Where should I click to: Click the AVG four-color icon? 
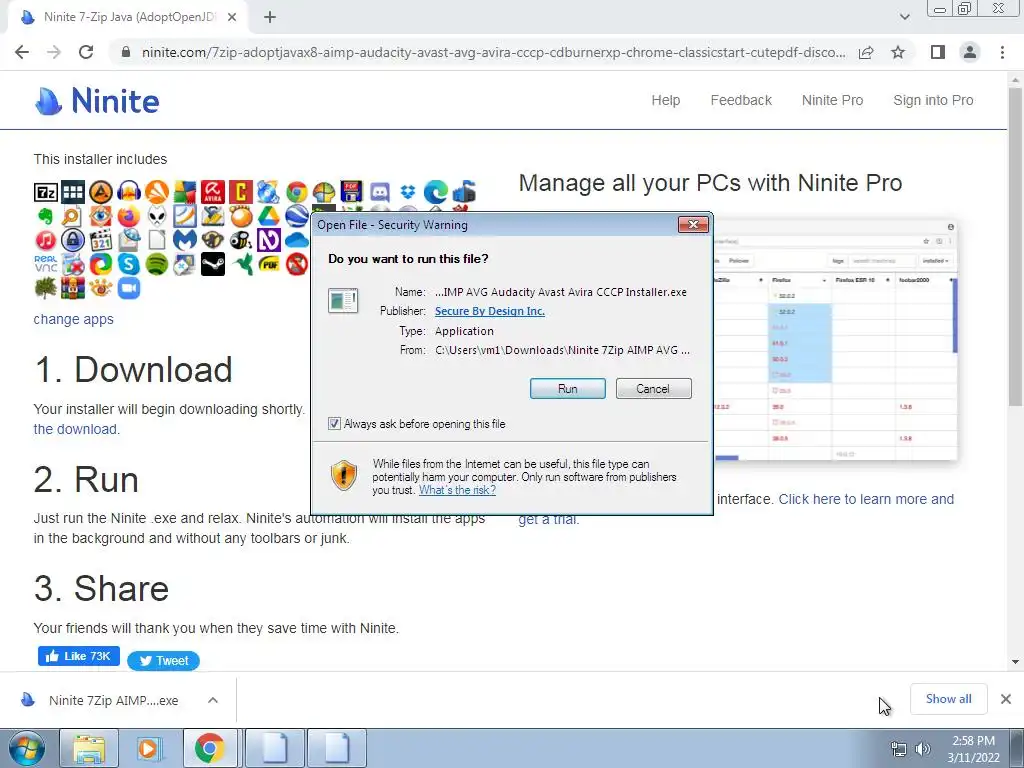(x=185, y=192)
